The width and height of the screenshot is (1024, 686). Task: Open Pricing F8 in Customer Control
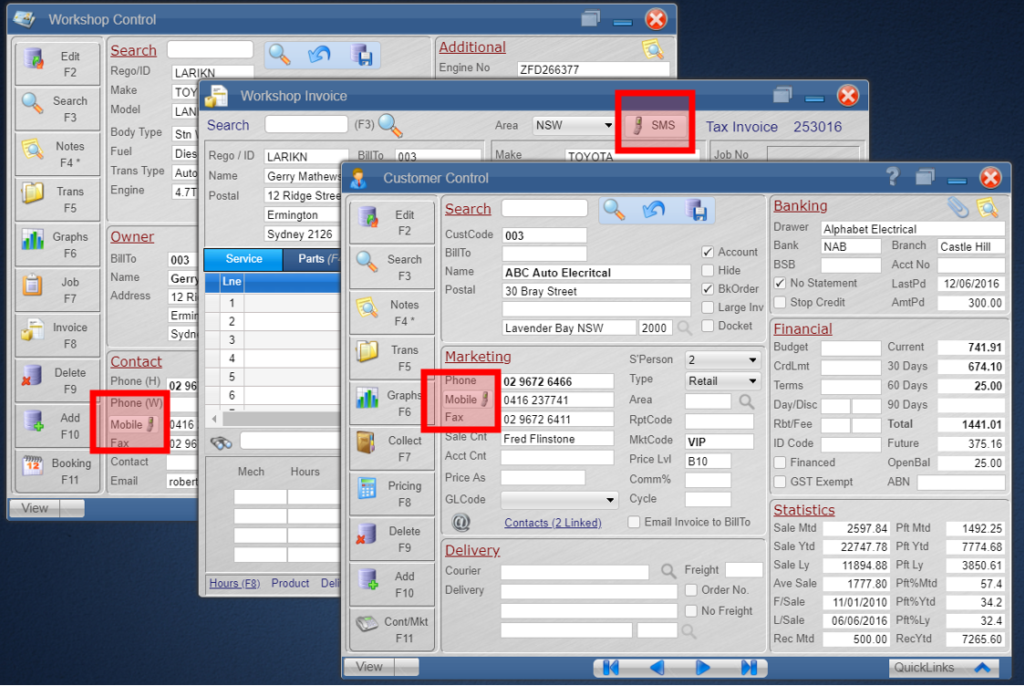point(392,490)
